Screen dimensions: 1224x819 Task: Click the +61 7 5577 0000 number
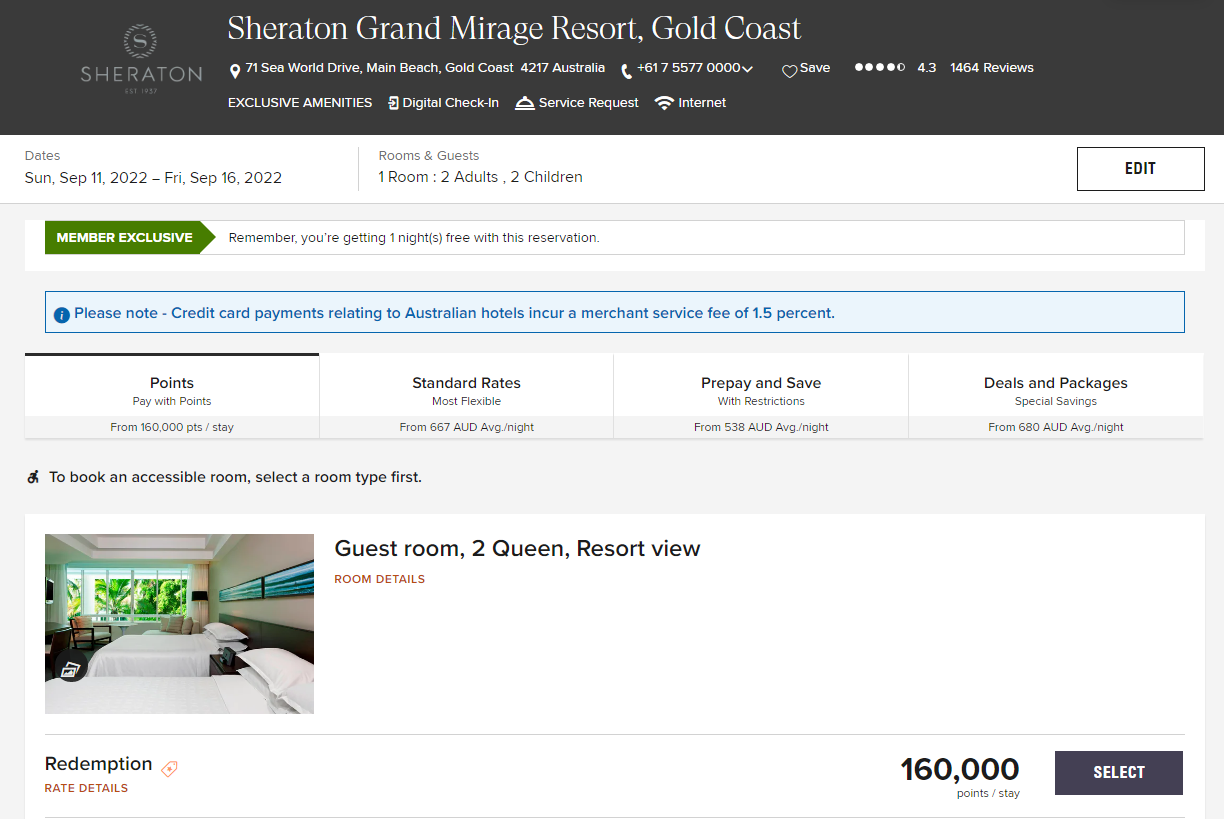pyautogui.click(x=688, y=68)
